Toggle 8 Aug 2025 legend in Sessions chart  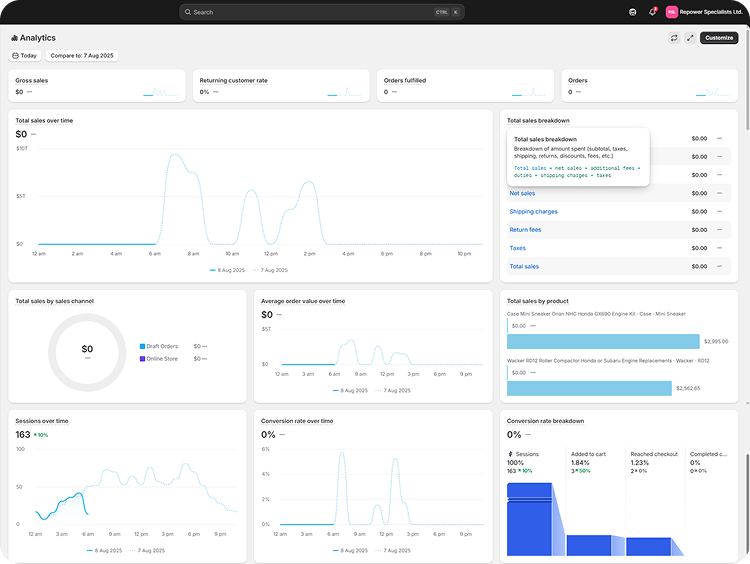[x=104, y=551]
